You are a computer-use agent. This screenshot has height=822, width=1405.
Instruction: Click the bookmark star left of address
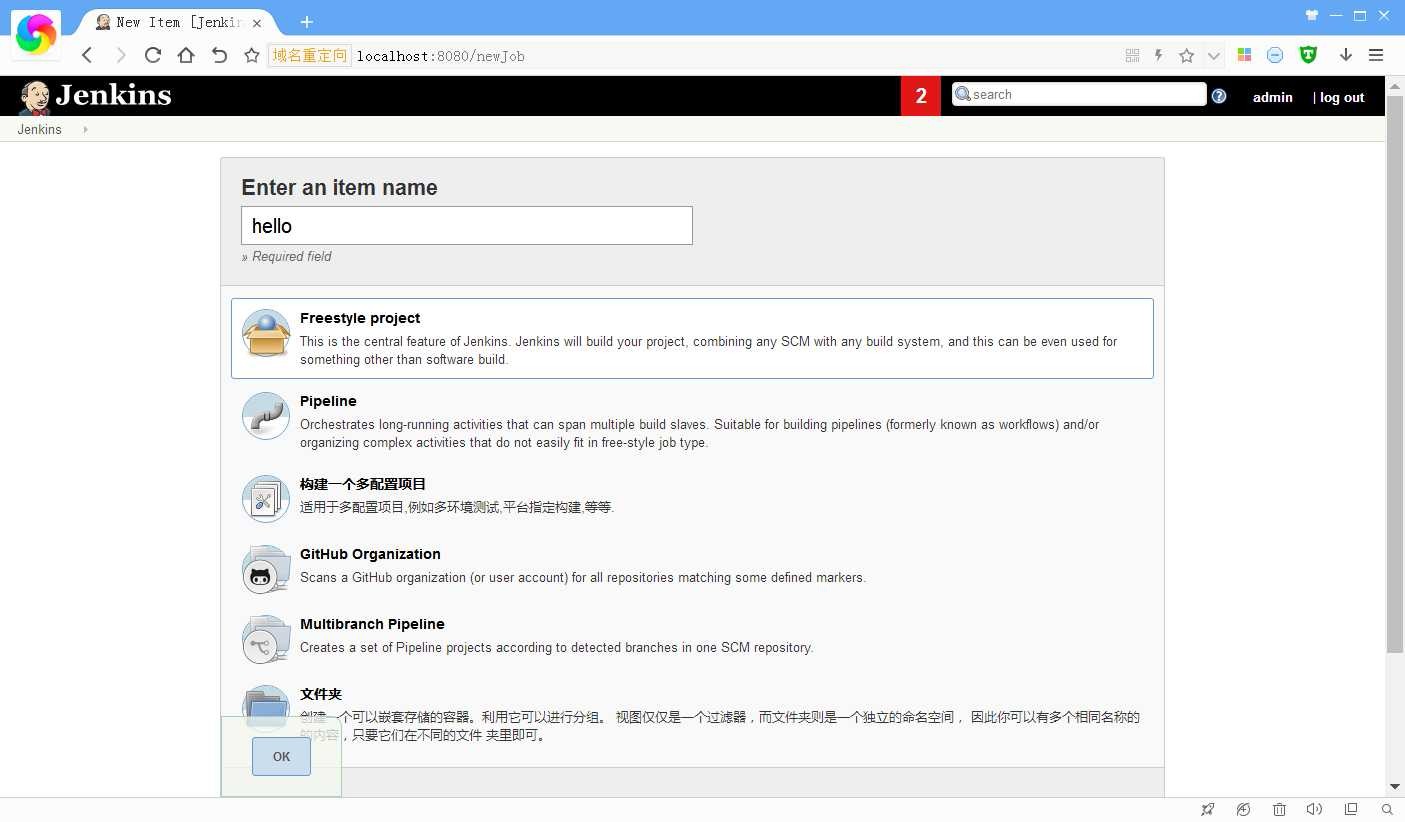252,55
